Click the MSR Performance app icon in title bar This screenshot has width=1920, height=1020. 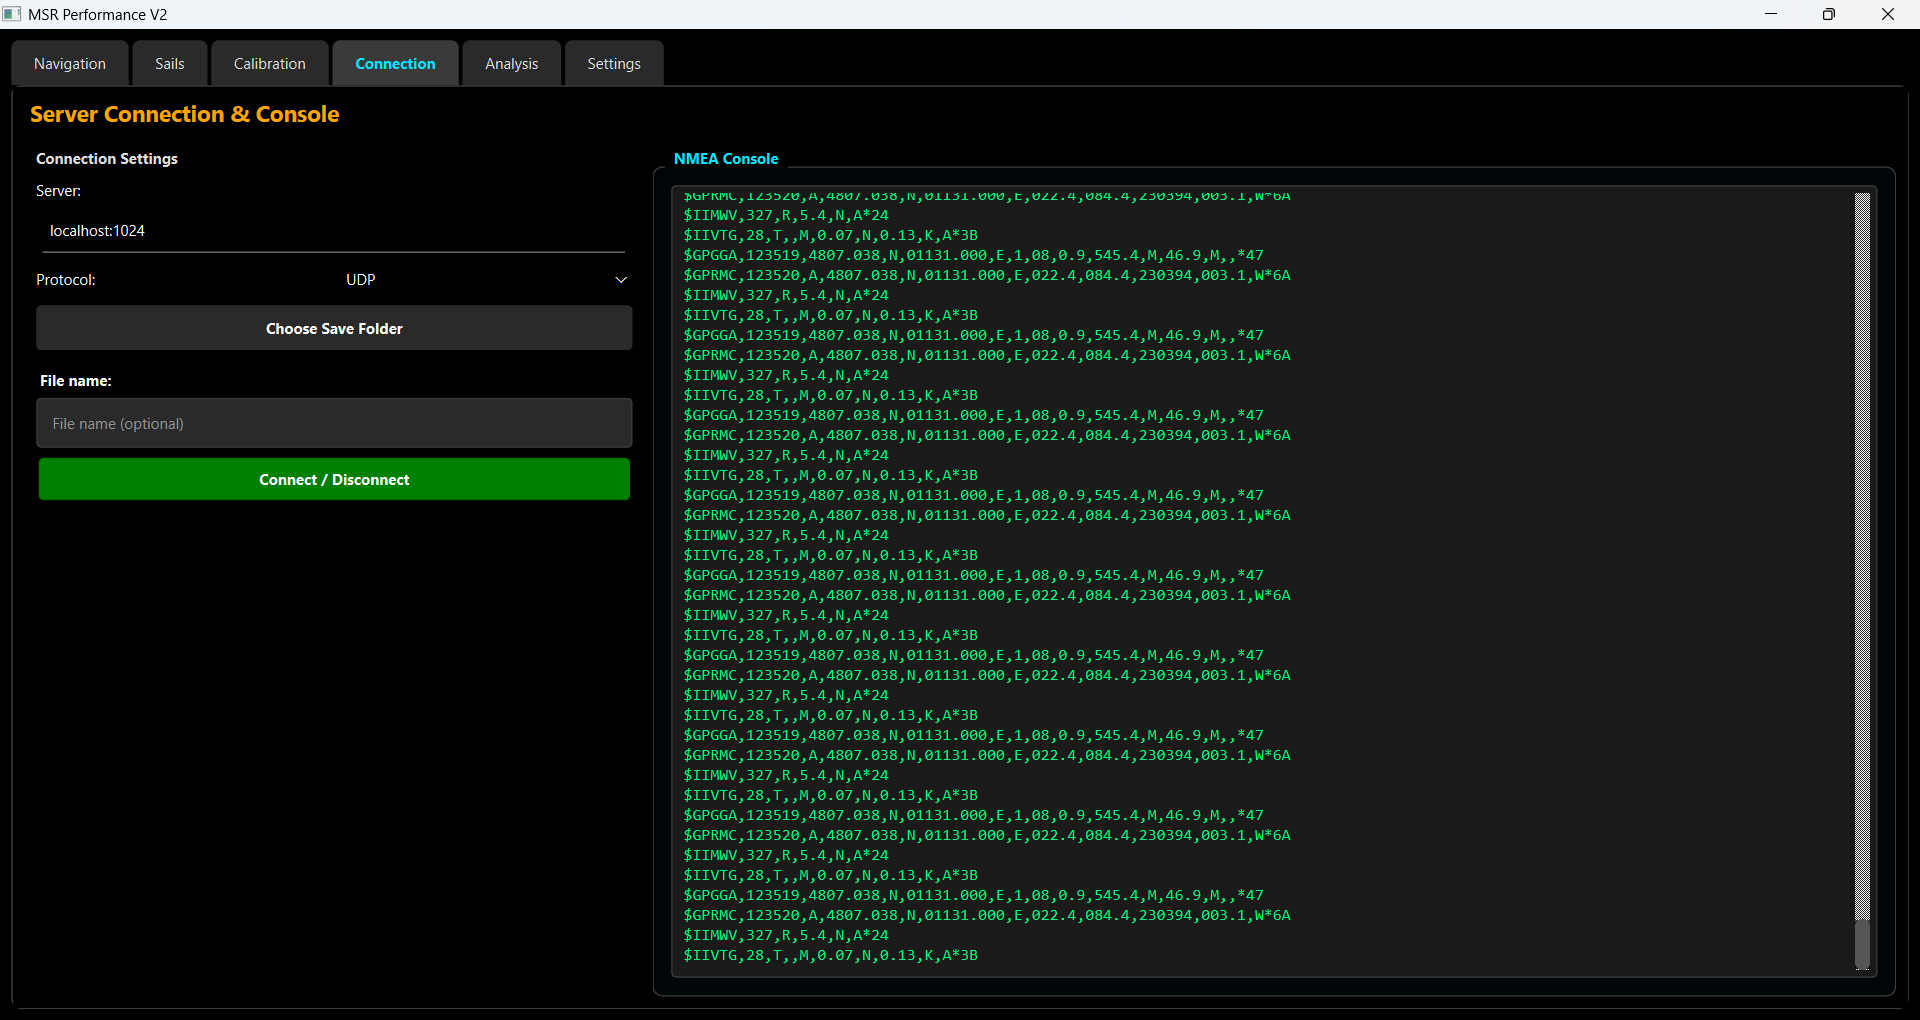pyautogui.click(x=12, y=14)
